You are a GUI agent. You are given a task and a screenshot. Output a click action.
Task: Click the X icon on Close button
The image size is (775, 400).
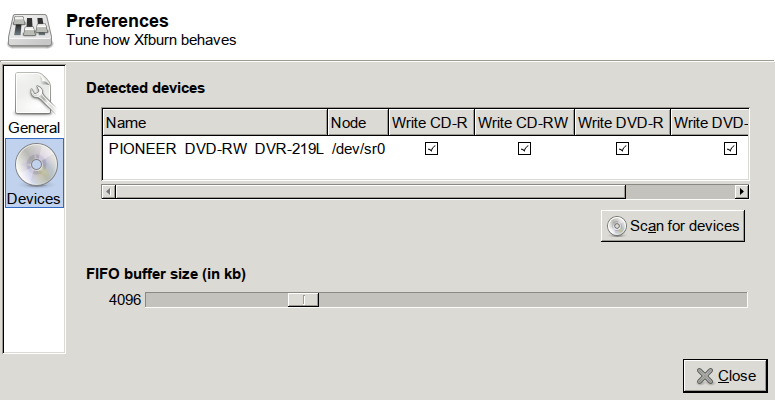coord(705,376)
